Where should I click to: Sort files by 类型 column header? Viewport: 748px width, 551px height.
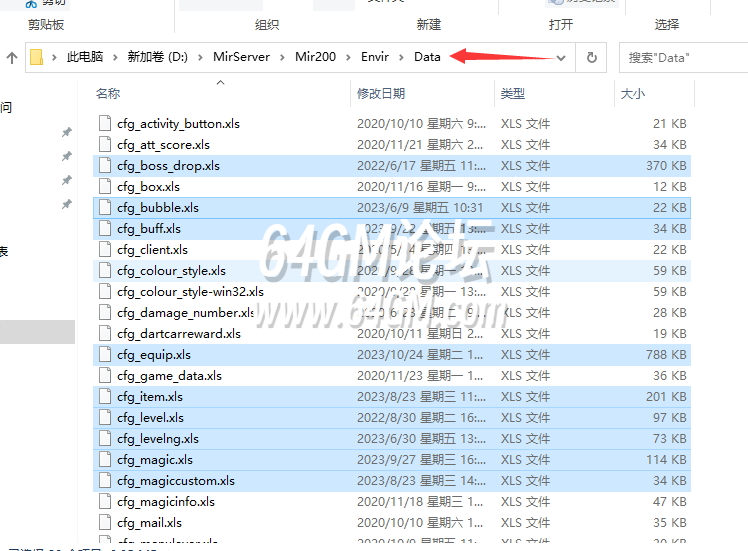[513, 94]
